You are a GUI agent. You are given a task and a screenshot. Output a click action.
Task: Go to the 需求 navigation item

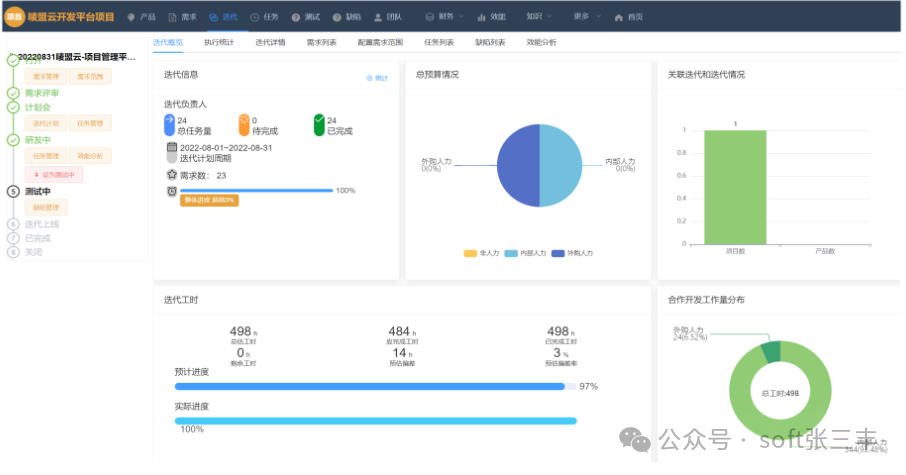click(x=182, y=18)
